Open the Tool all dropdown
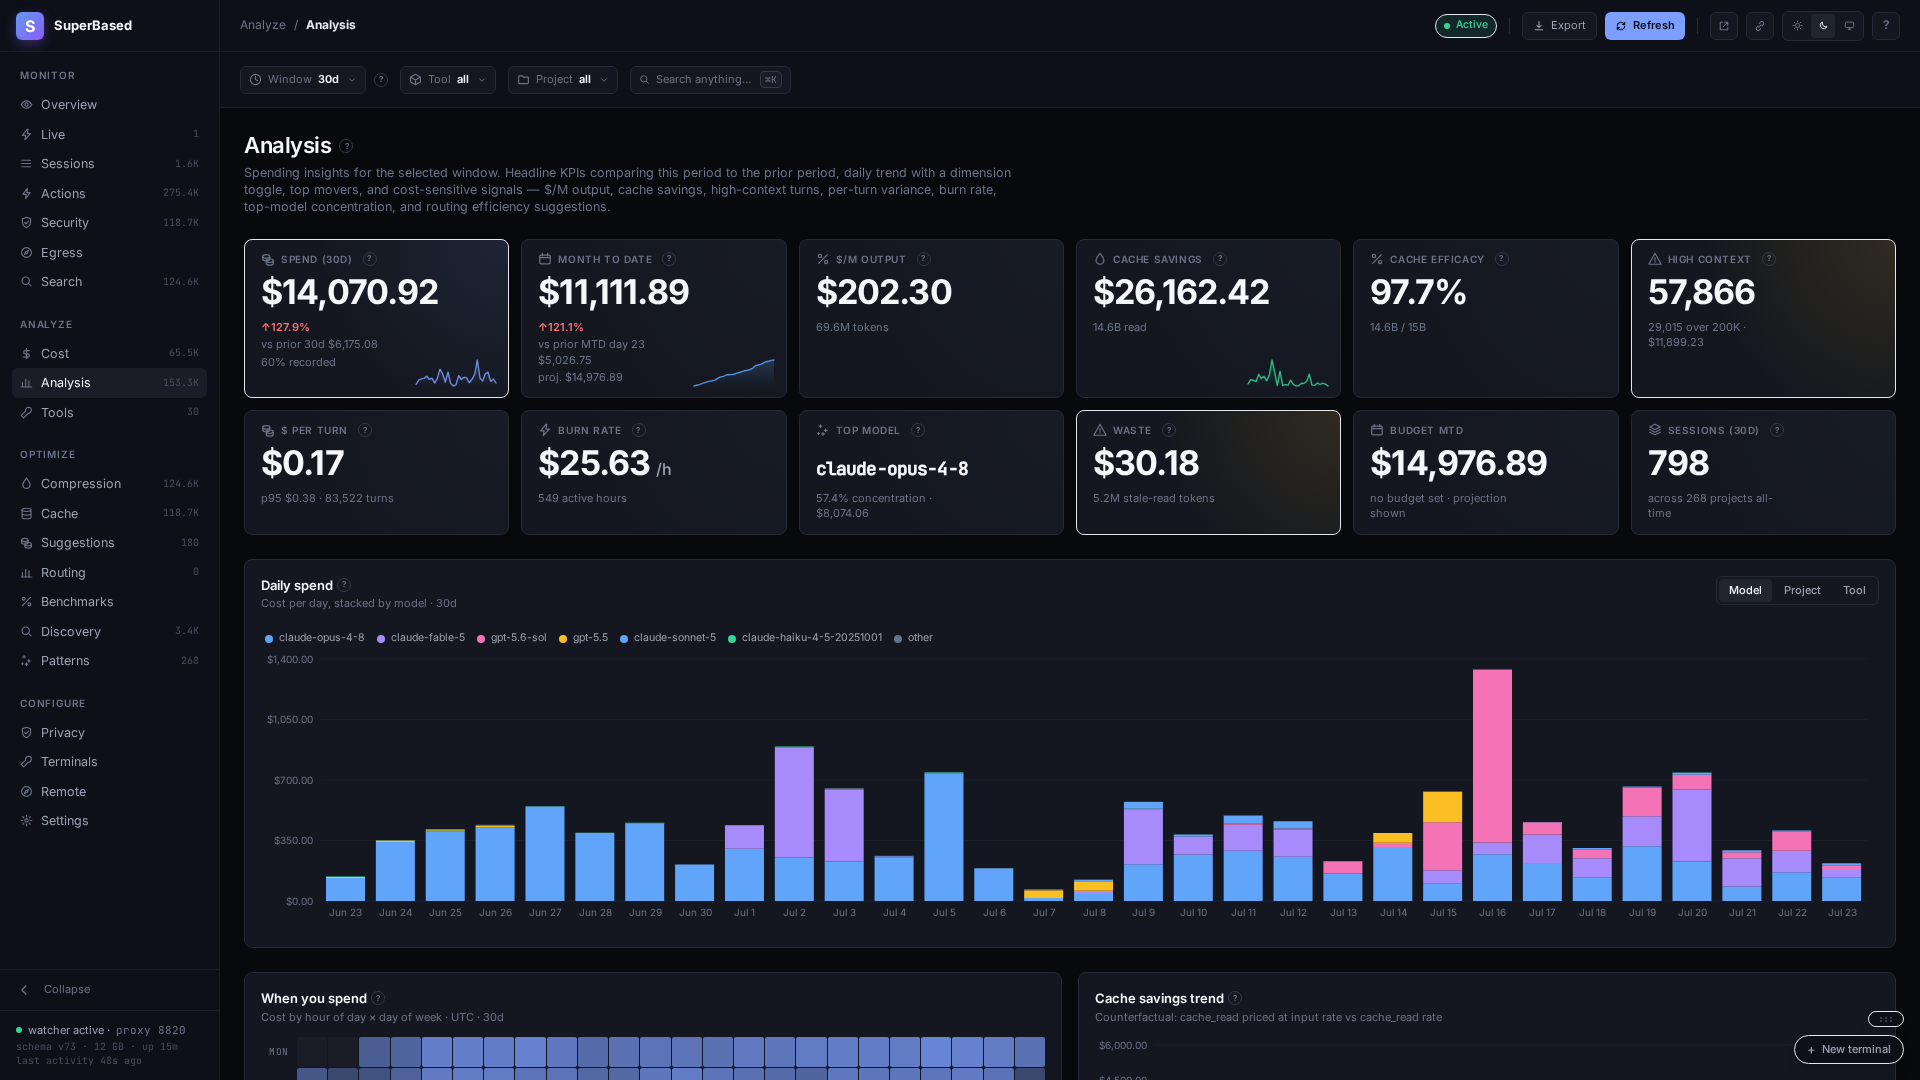 pyautogui.click(x=448, y=80)
